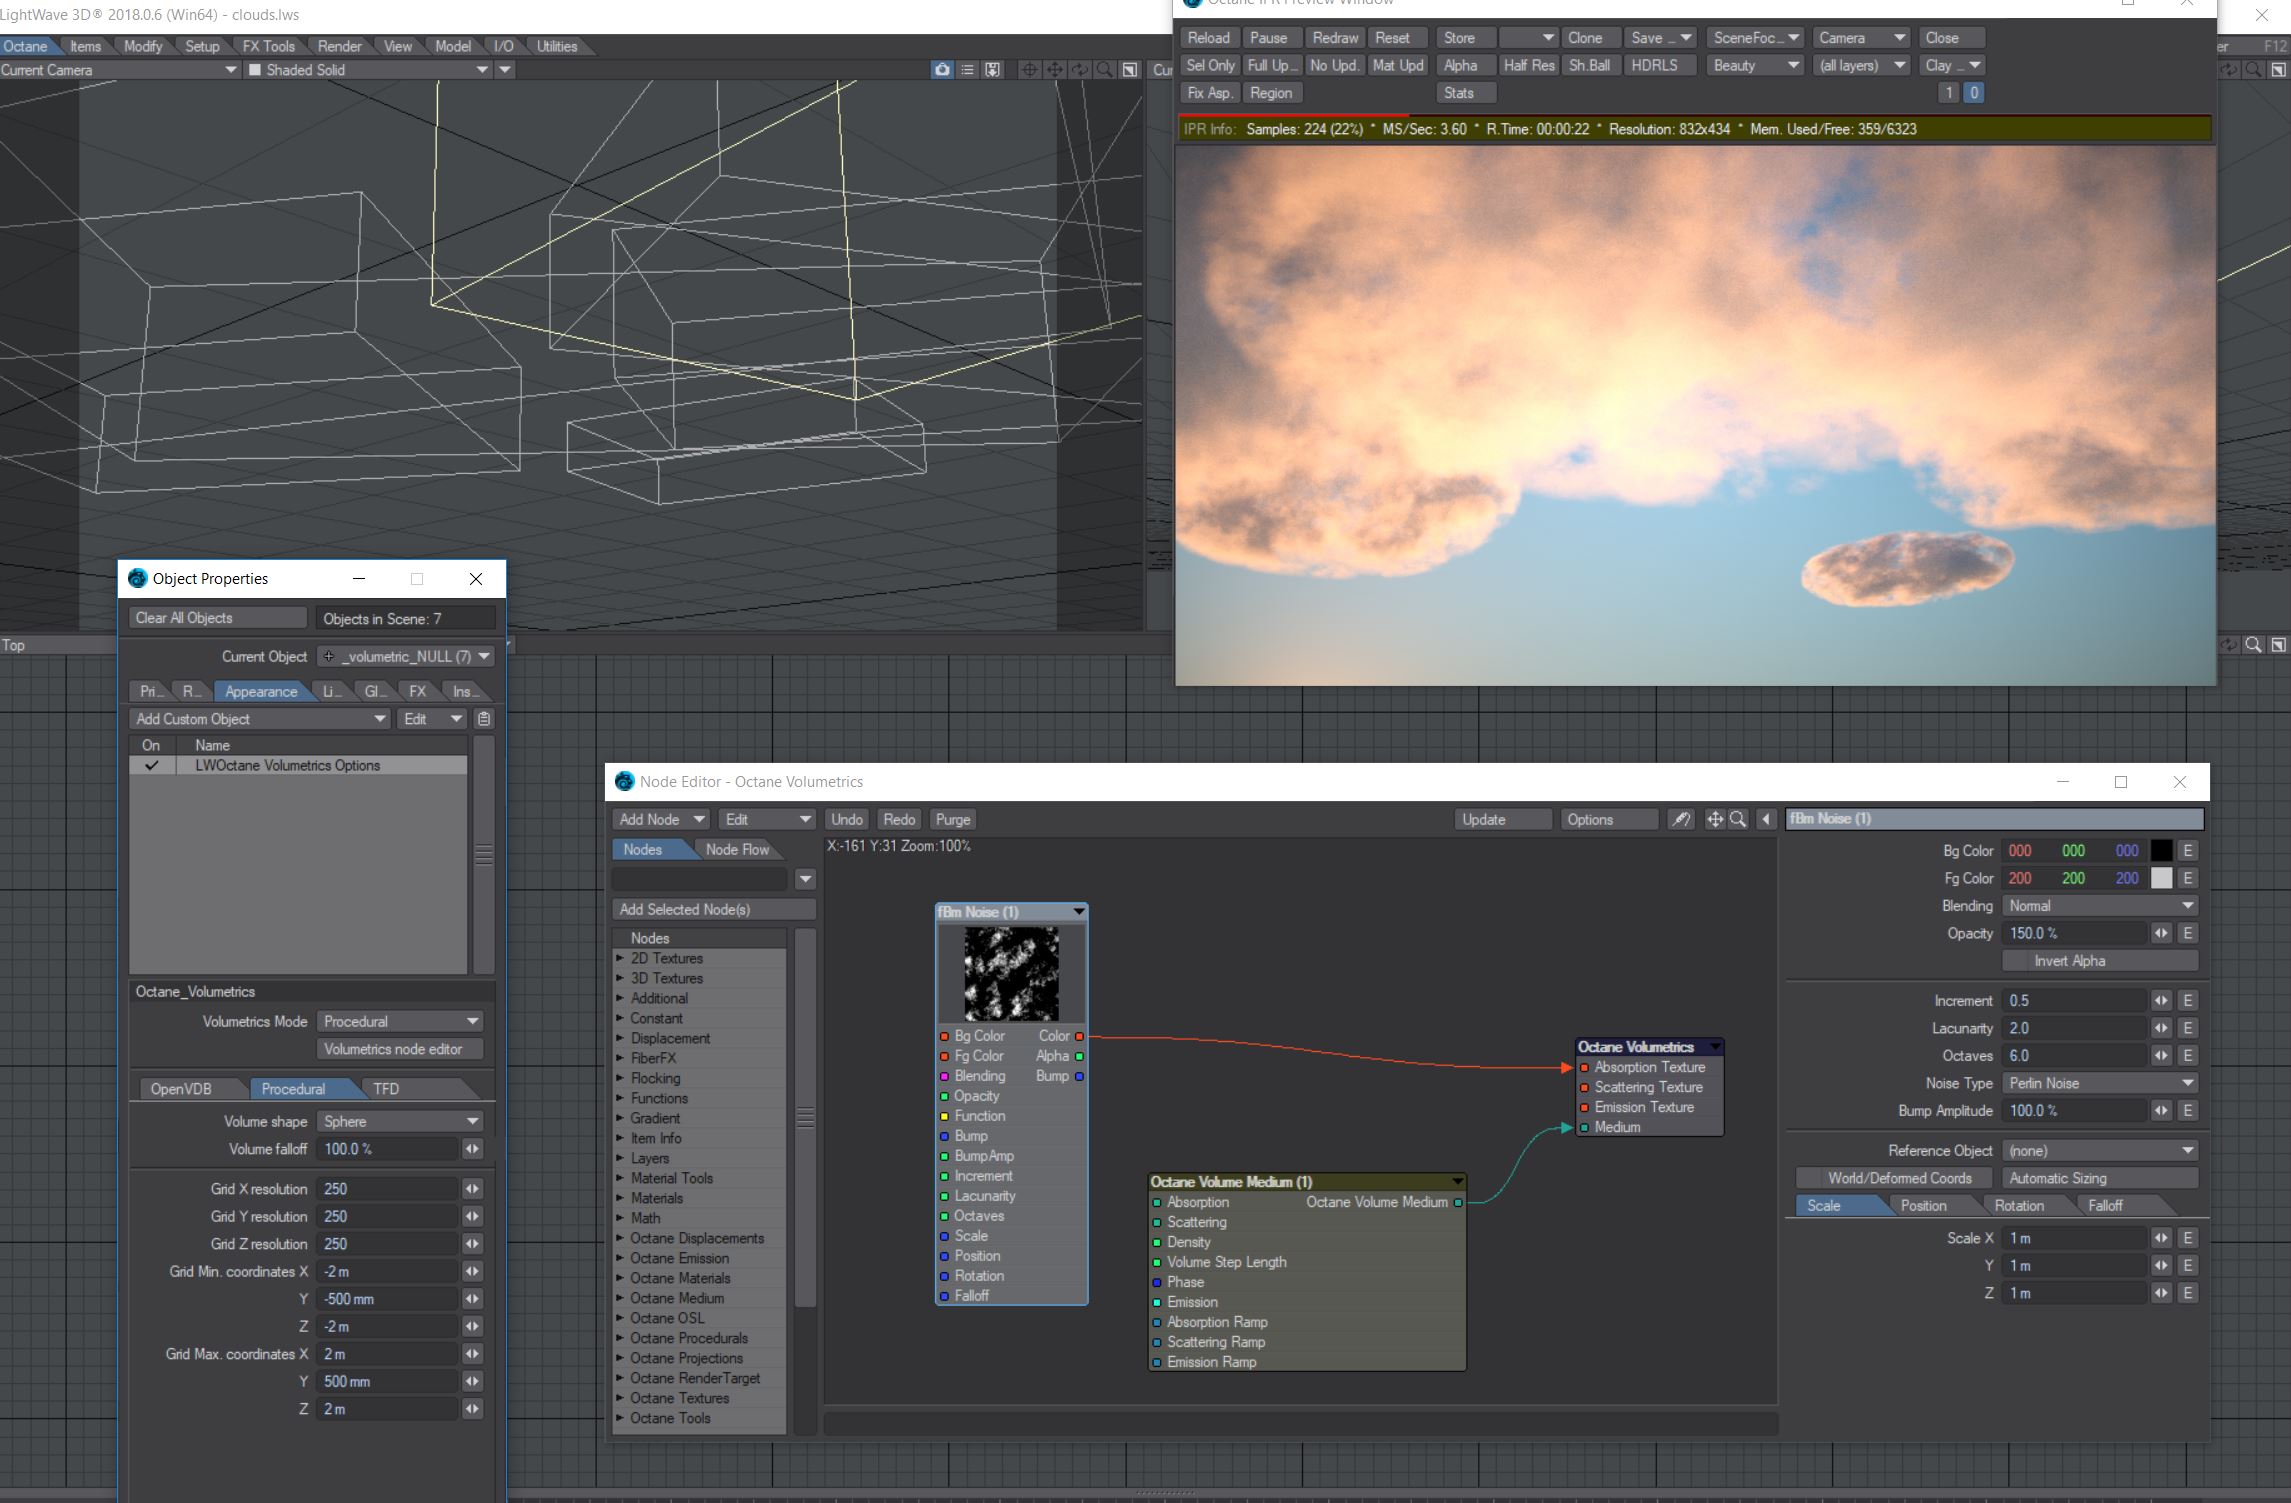2291x1503 pixels.
Task: Click the camera icon in viewport header
Action: click(x=941, y=70)
